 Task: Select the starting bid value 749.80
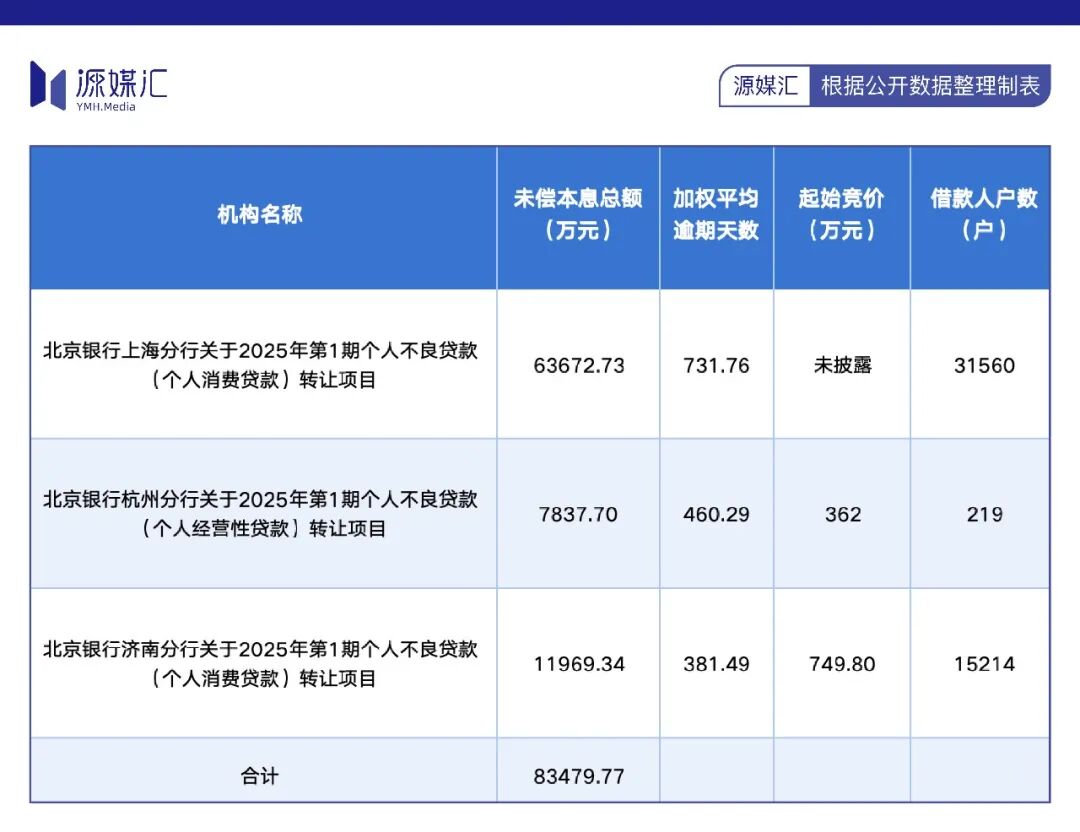(841, 663)
